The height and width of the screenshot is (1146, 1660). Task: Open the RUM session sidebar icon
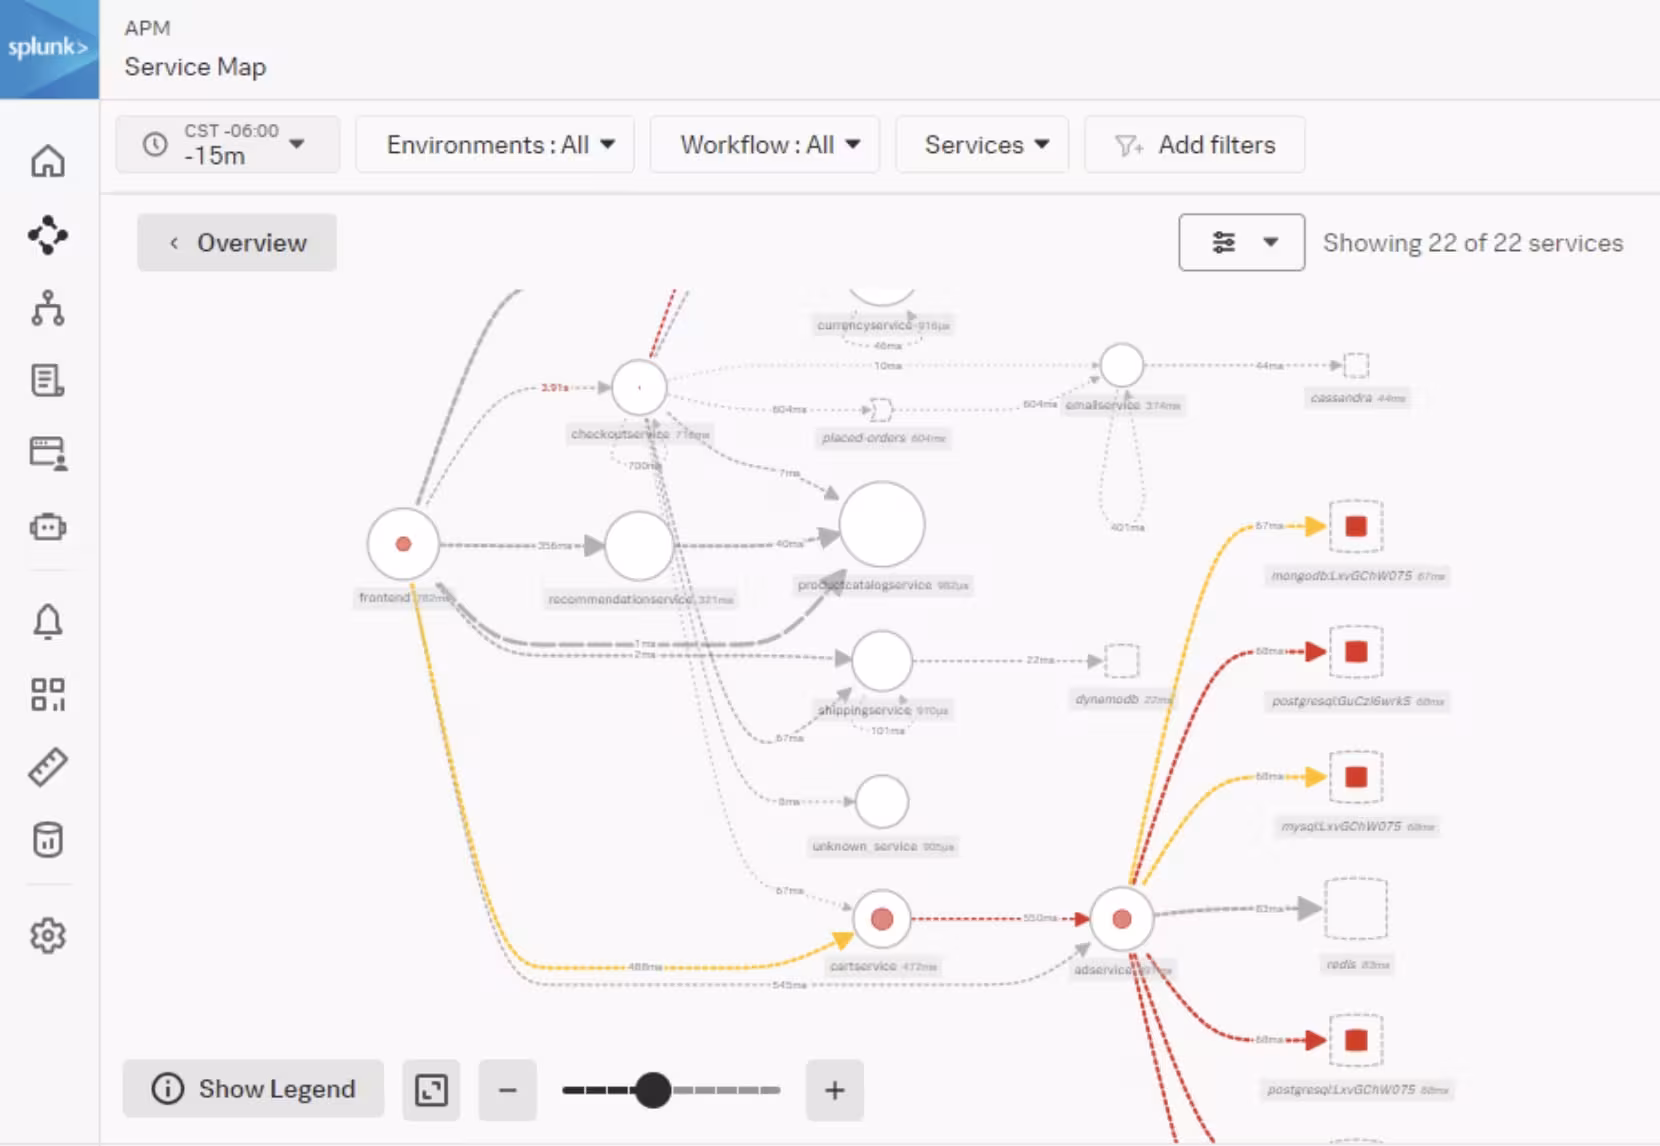47,453
